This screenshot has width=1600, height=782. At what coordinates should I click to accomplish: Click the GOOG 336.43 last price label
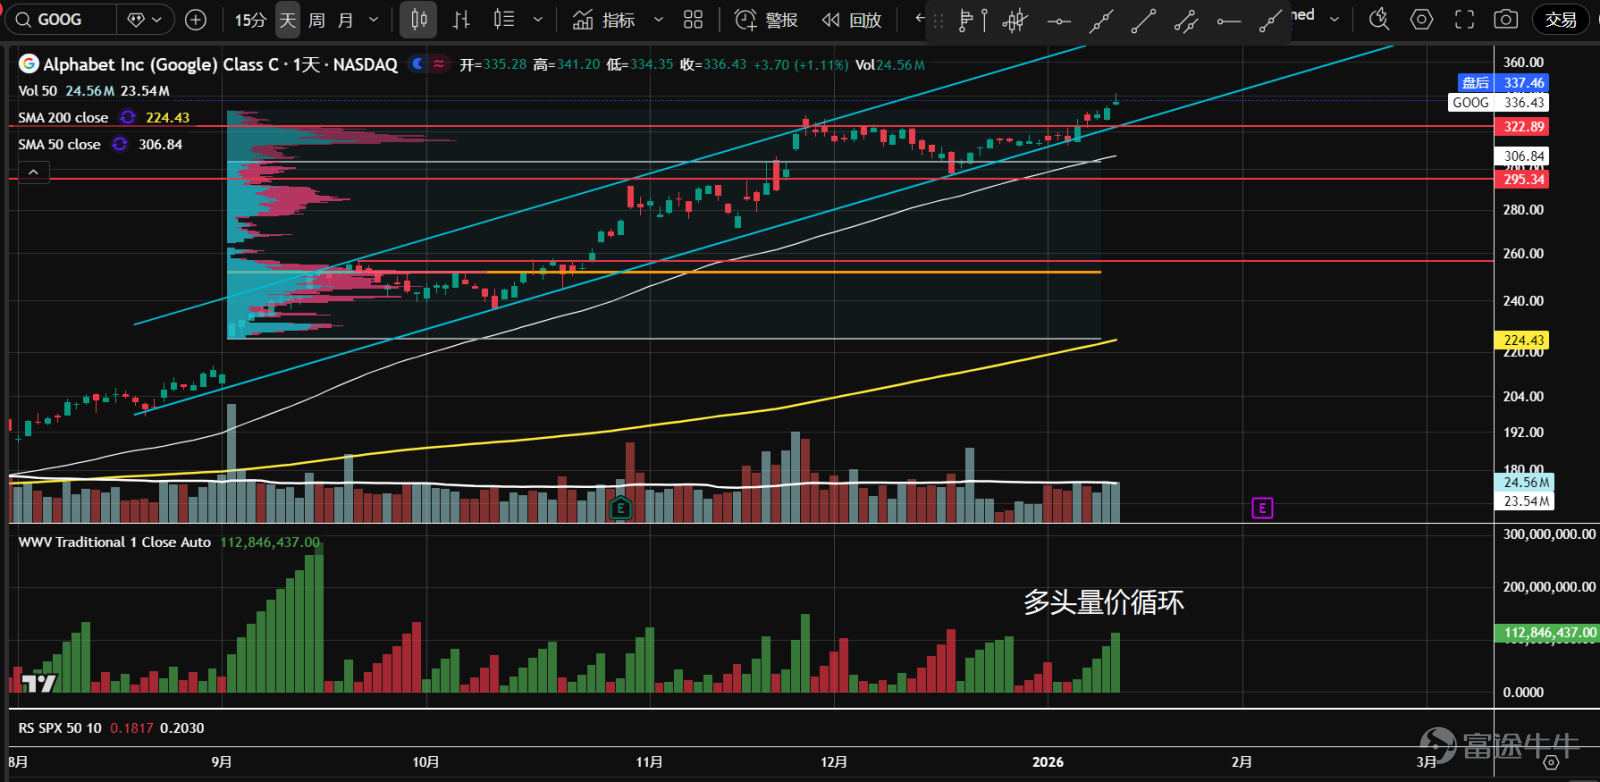point(1499,102)
